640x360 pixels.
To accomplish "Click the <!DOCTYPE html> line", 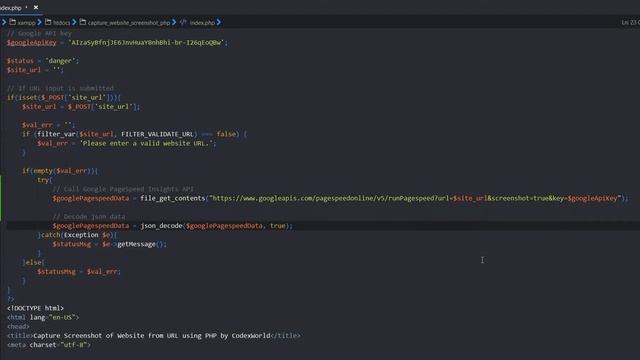I will tap(36, 308).
